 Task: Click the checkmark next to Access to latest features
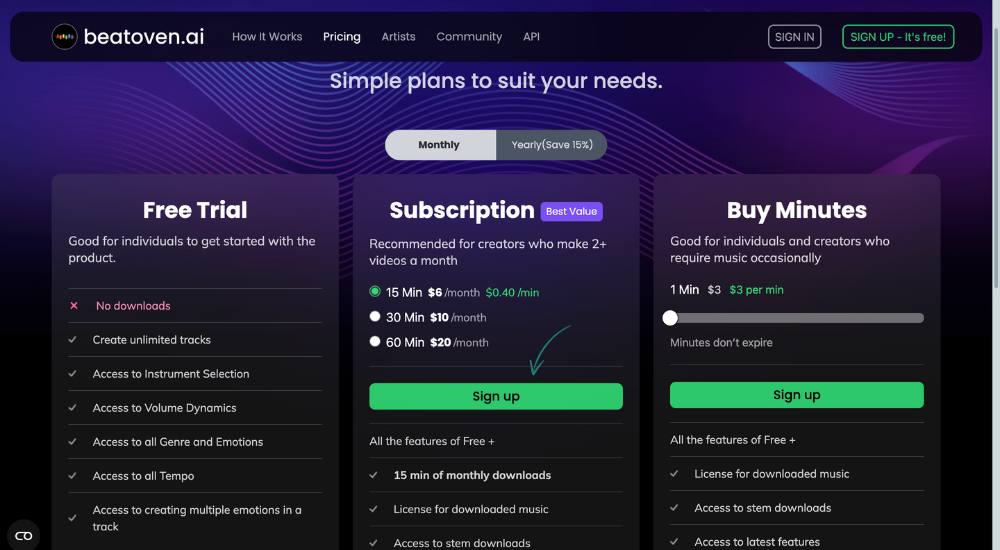[x=674, y=542]
